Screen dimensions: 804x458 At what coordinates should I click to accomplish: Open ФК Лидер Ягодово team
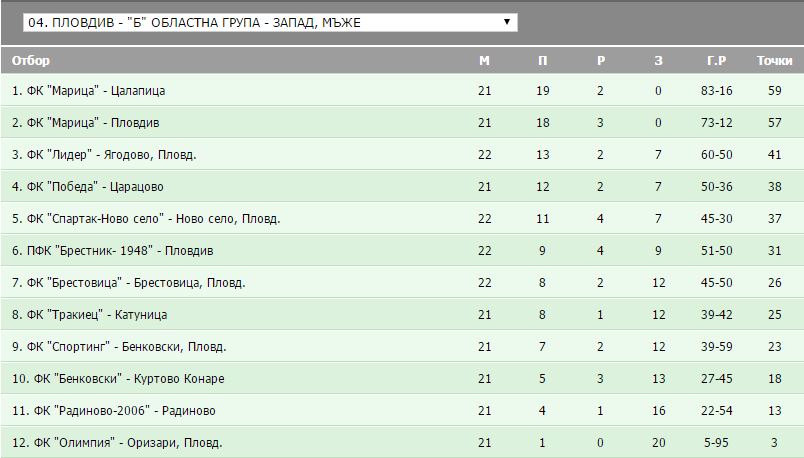pyautogui.click(x=104, y=155)
